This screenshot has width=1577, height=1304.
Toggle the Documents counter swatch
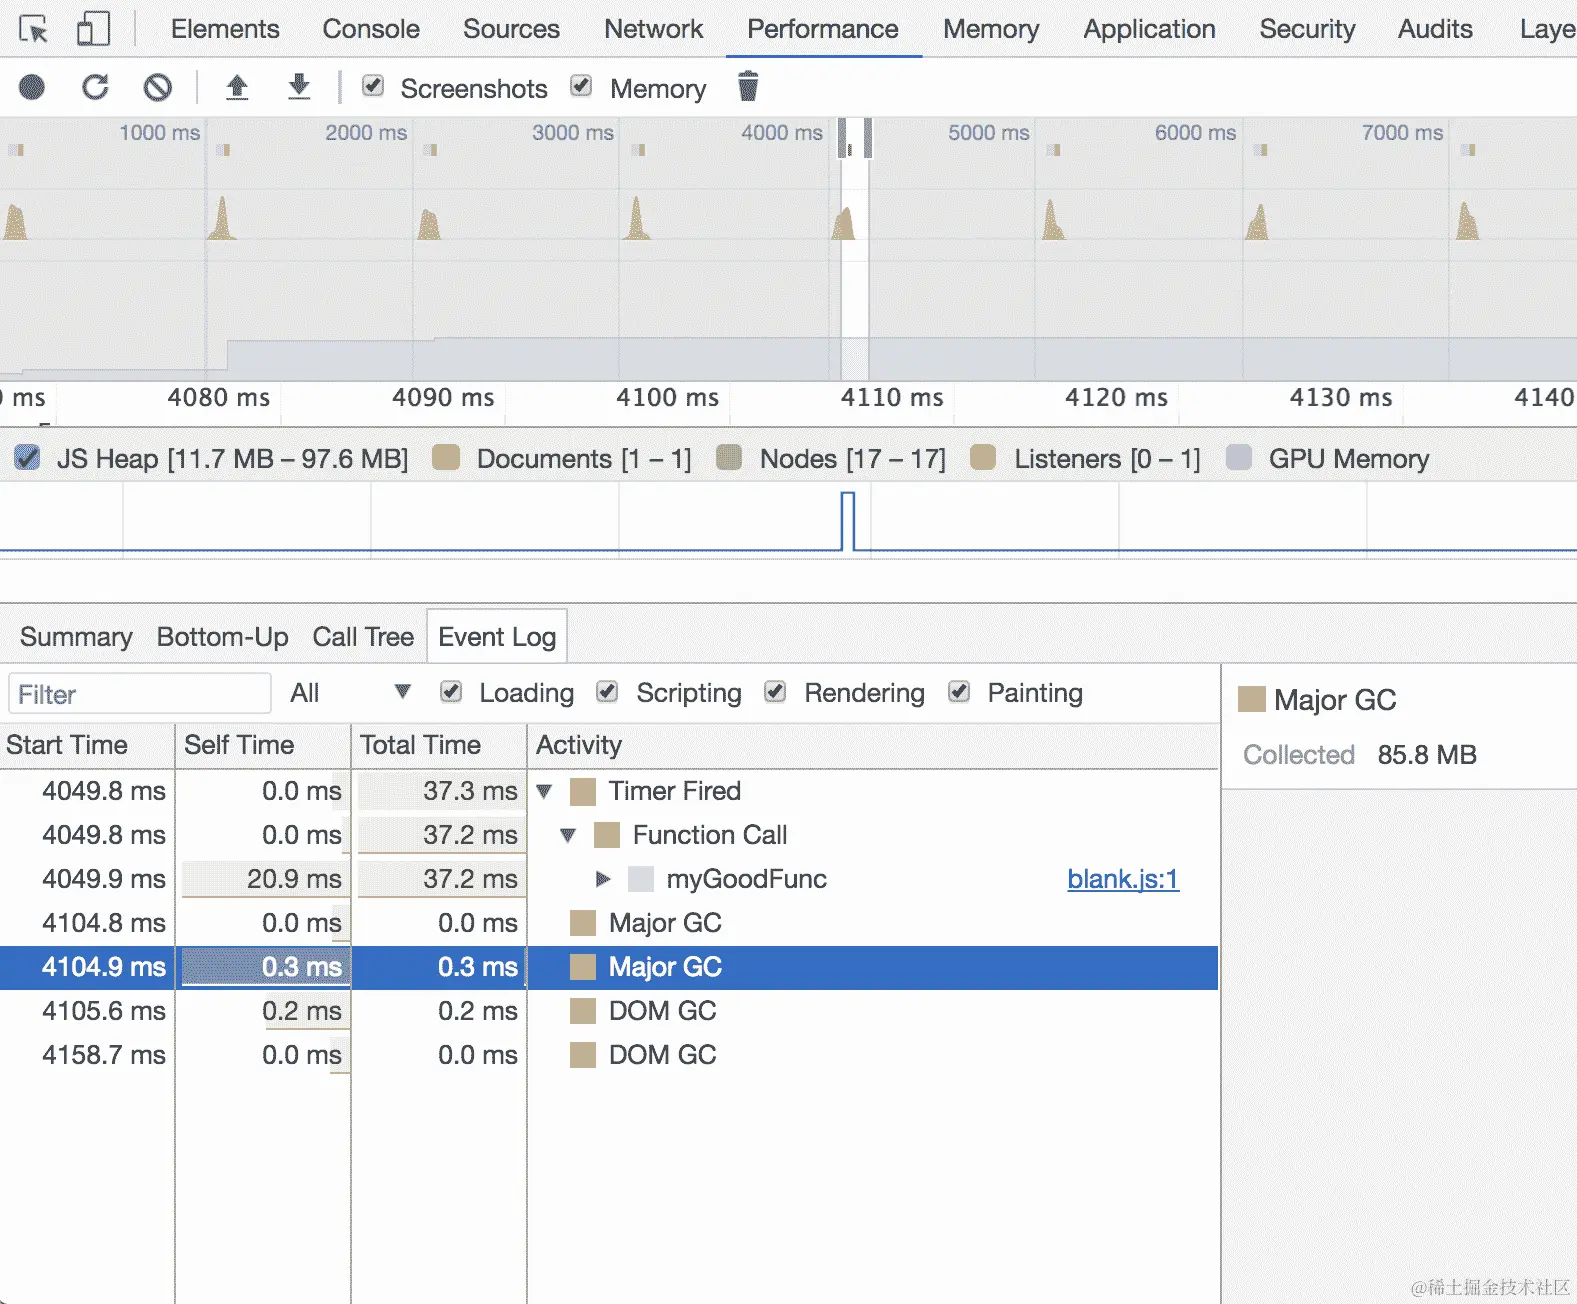446,458
